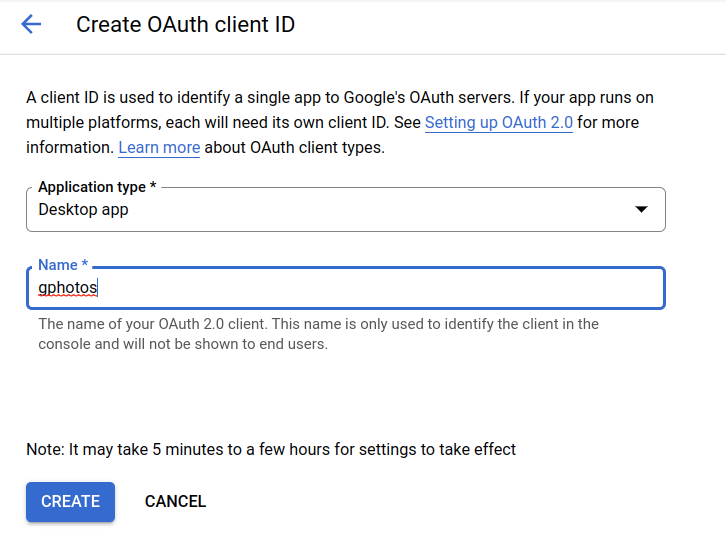
Task: Open the Application type combo box
Action: 345,210
